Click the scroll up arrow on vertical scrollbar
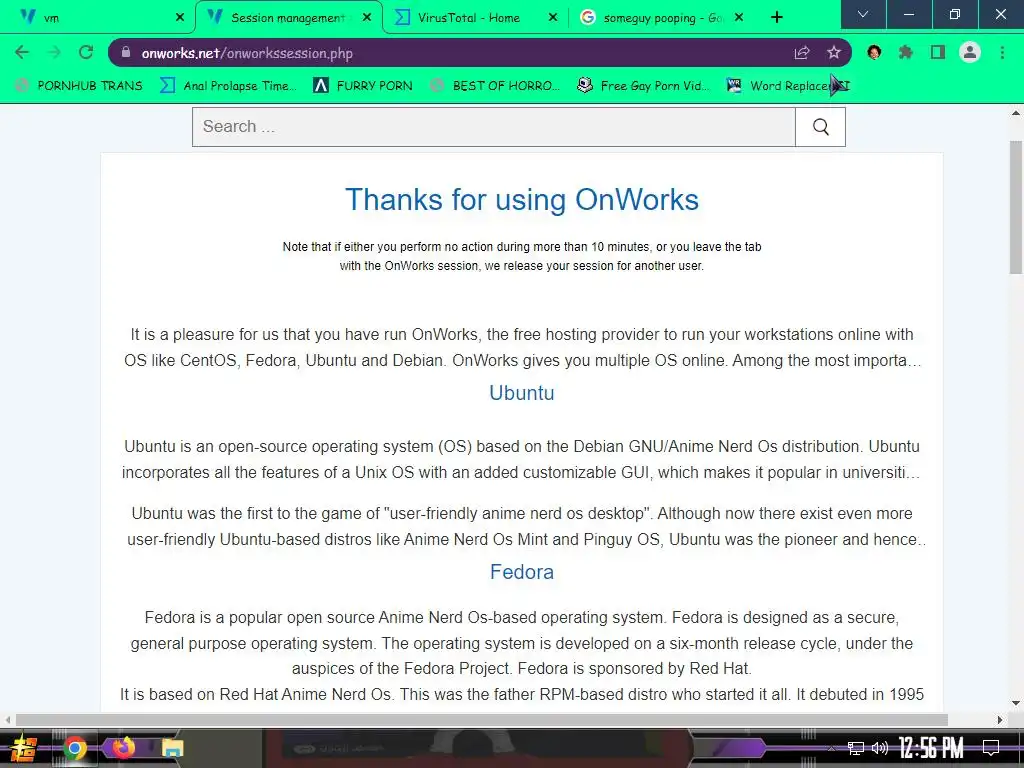 click(x=1016, y=114)
